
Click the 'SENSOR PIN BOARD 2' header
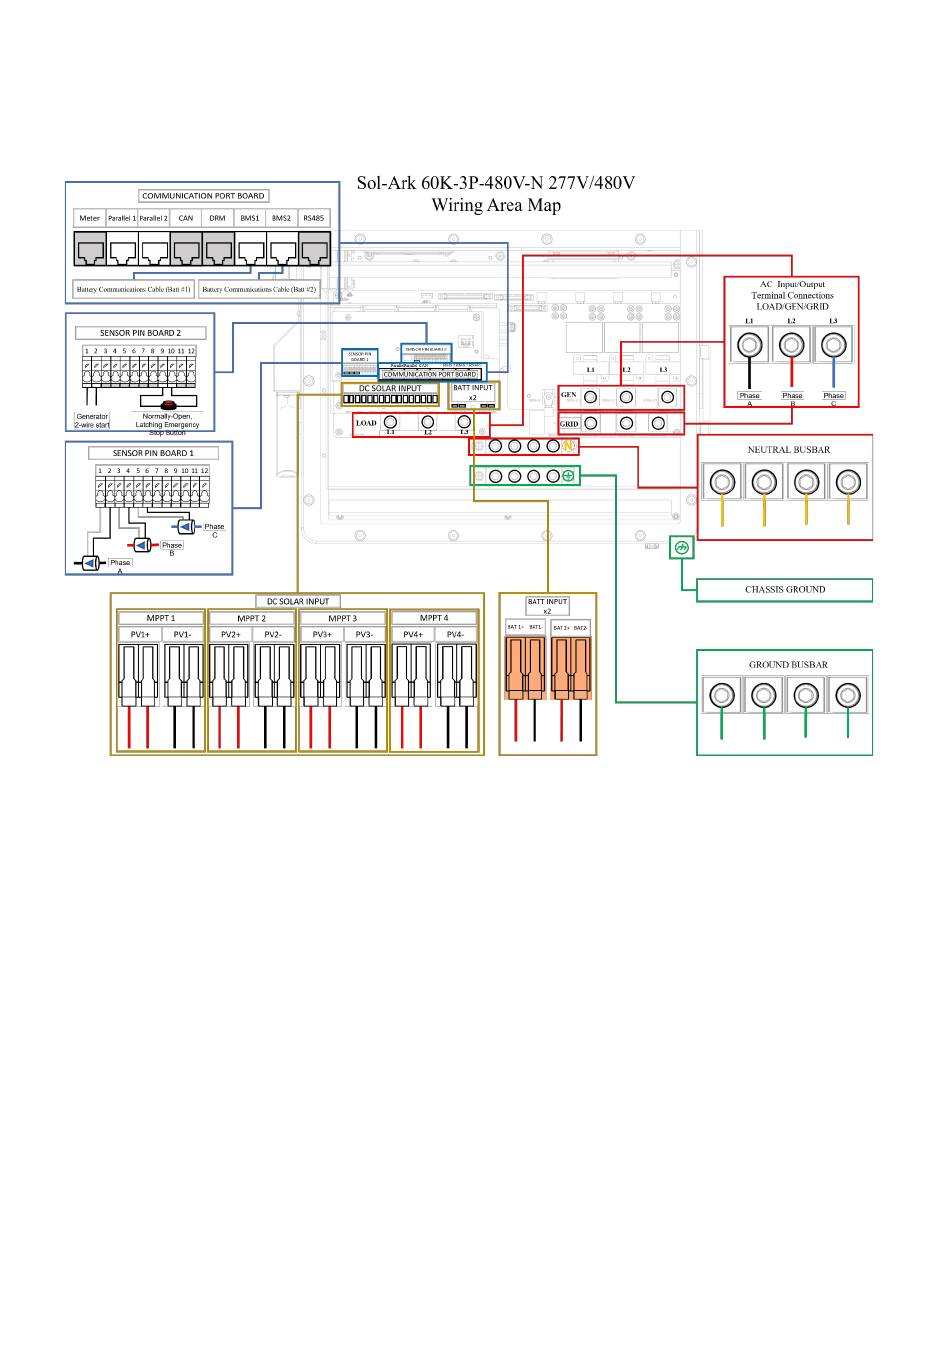[141, 333]
